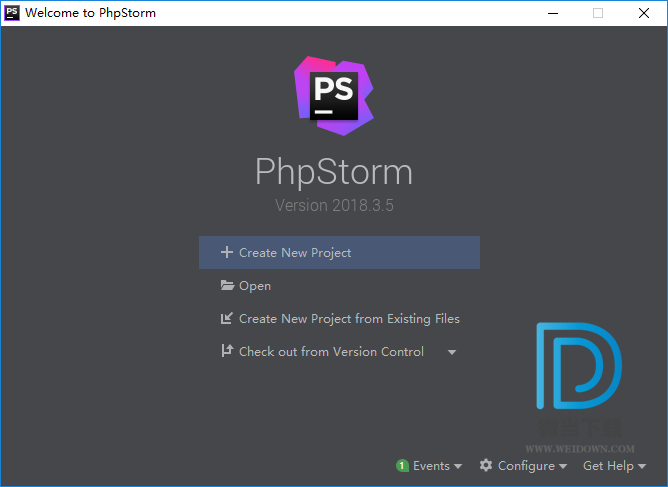Choose the Open project label
This screenshot has height=487, width=668.
[x=255, y=286]
